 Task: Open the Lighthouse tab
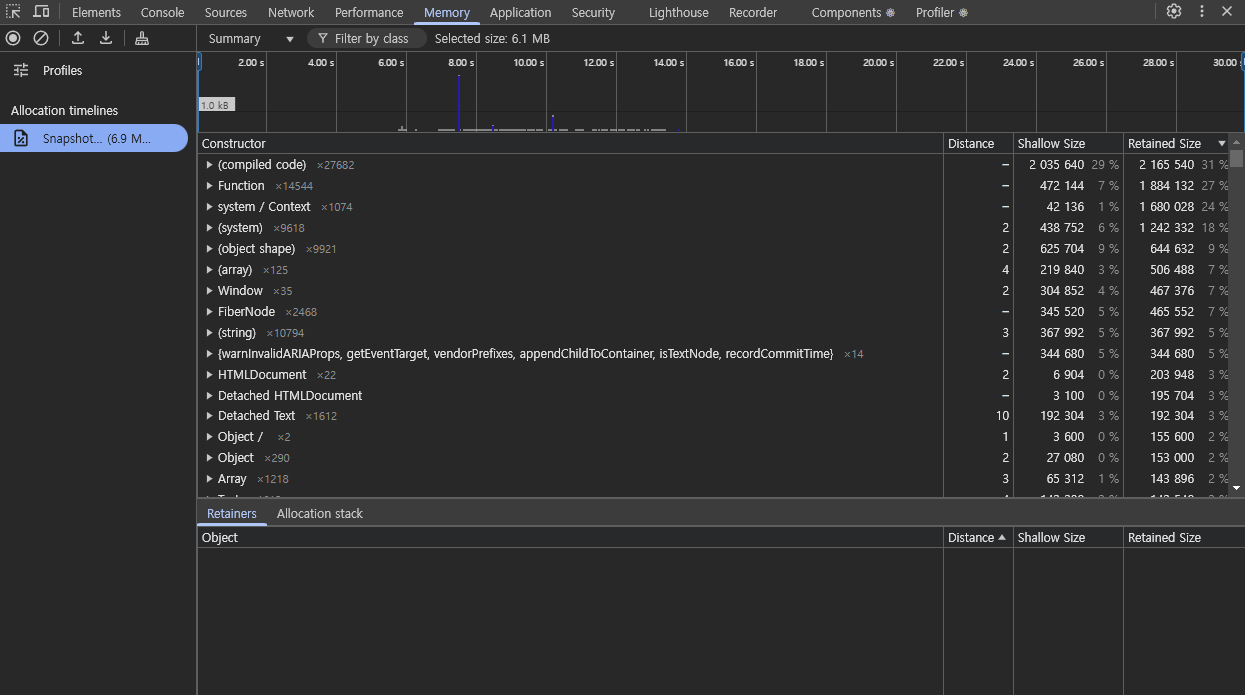[678, 13]
